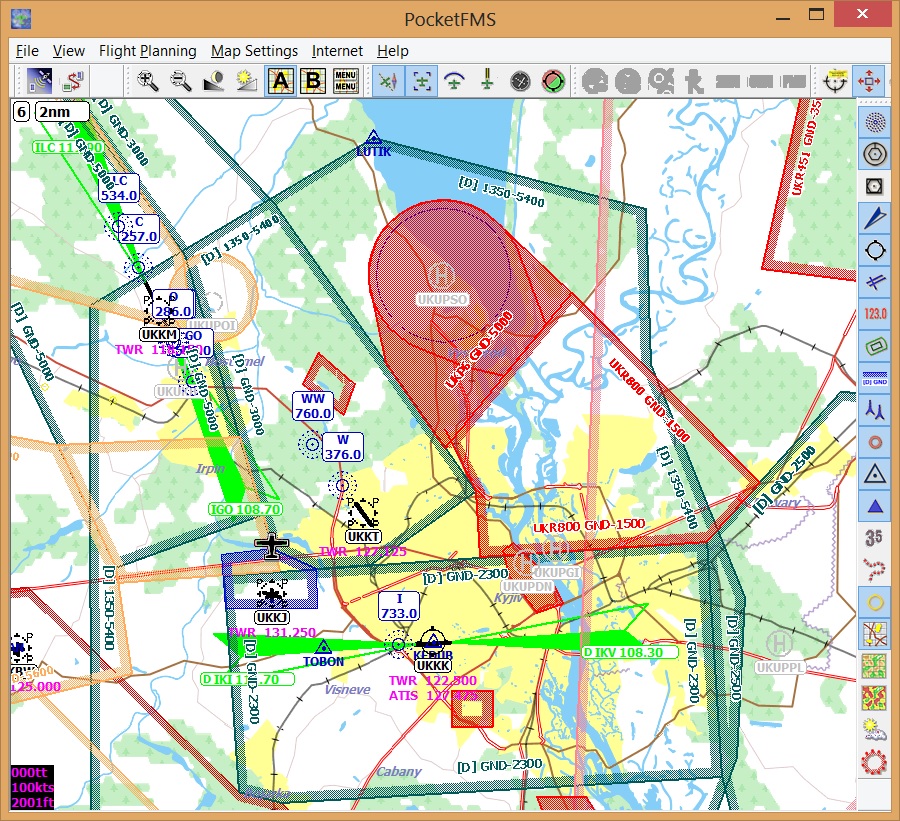Click the 2nm scale indicator
The image size is (900, 821).
pyautogui.click(x=62, y=111)
